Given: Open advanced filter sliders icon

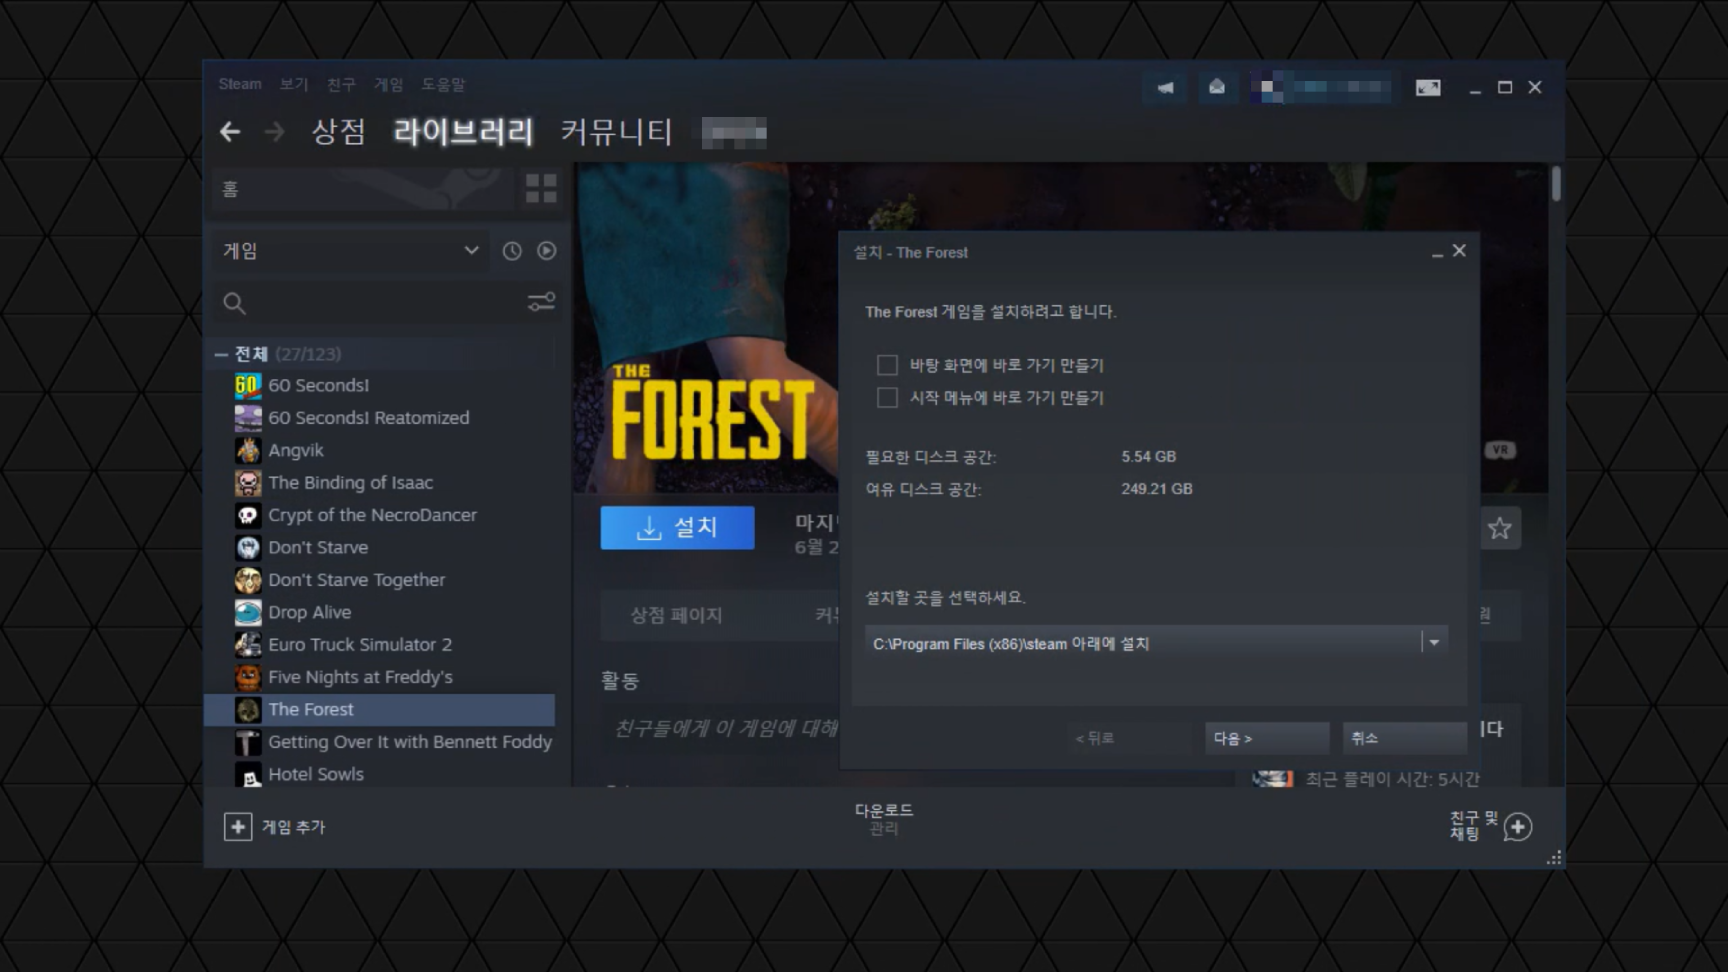Looking at the screenshot, I should (x=541, y=302).
